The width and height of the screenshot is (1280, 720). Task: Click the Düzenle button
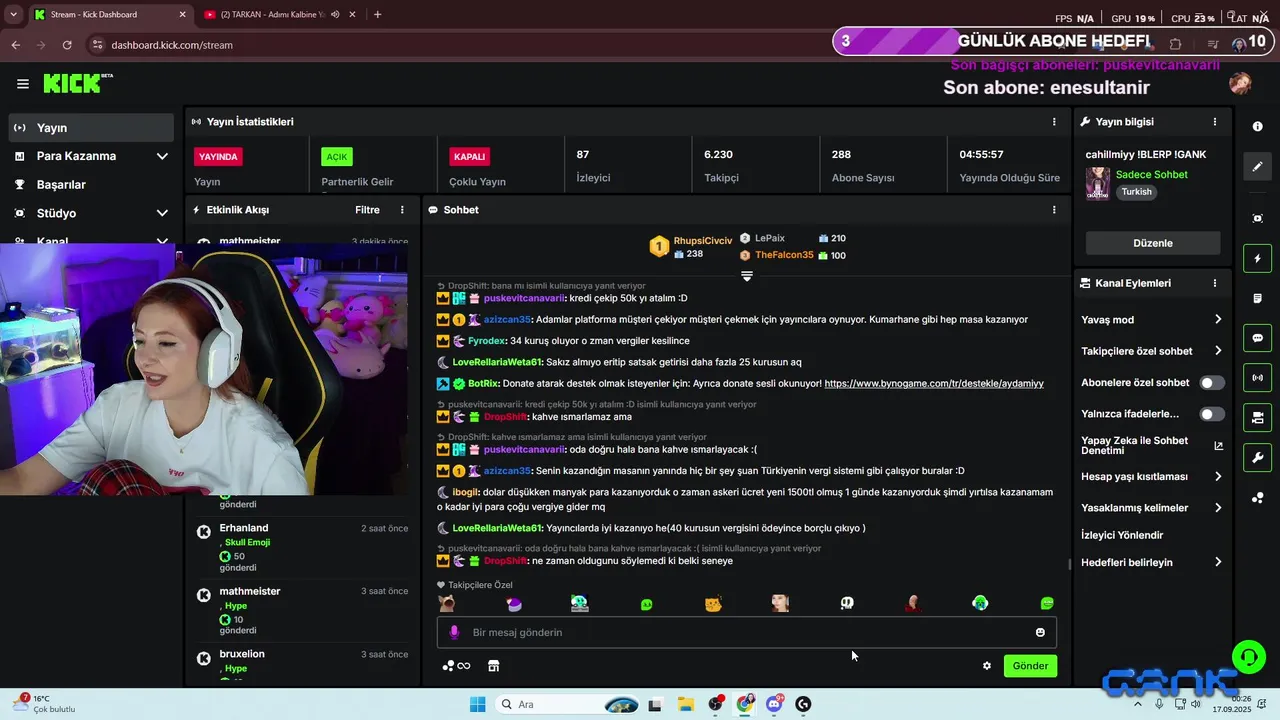(x=1153, y=243)
